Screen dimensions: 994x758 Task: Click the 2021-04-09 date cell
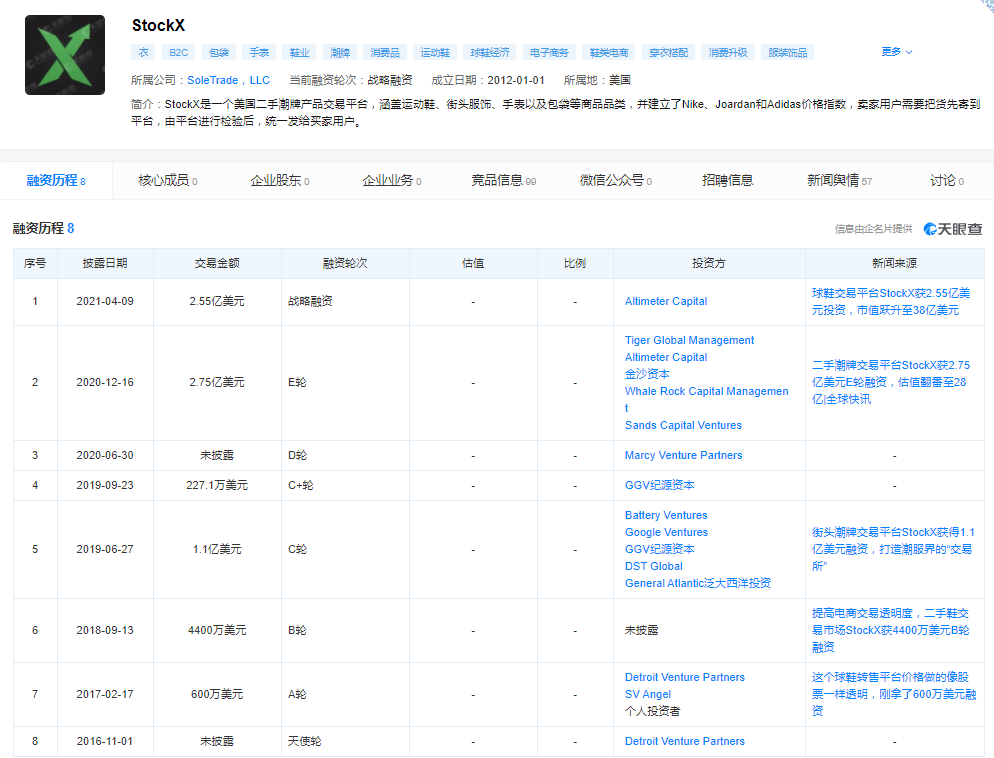coord(105,302)
